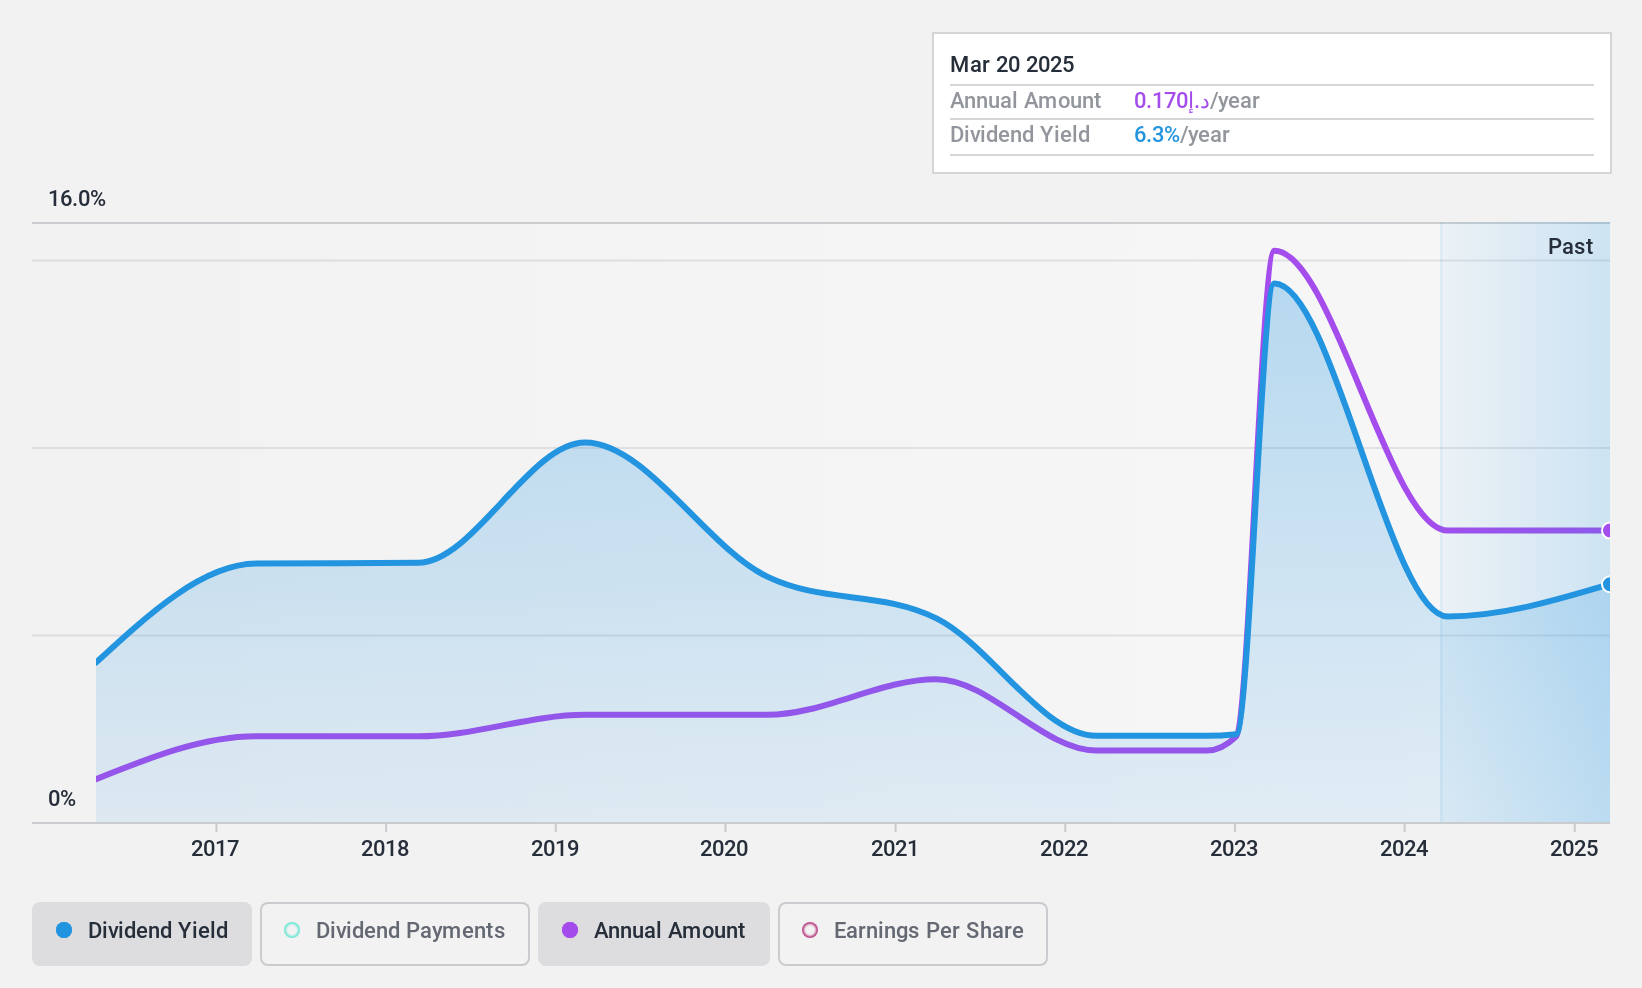The image size is (1642, 988).
Task: Toggle the Annual Amount series
Action: 654,934
